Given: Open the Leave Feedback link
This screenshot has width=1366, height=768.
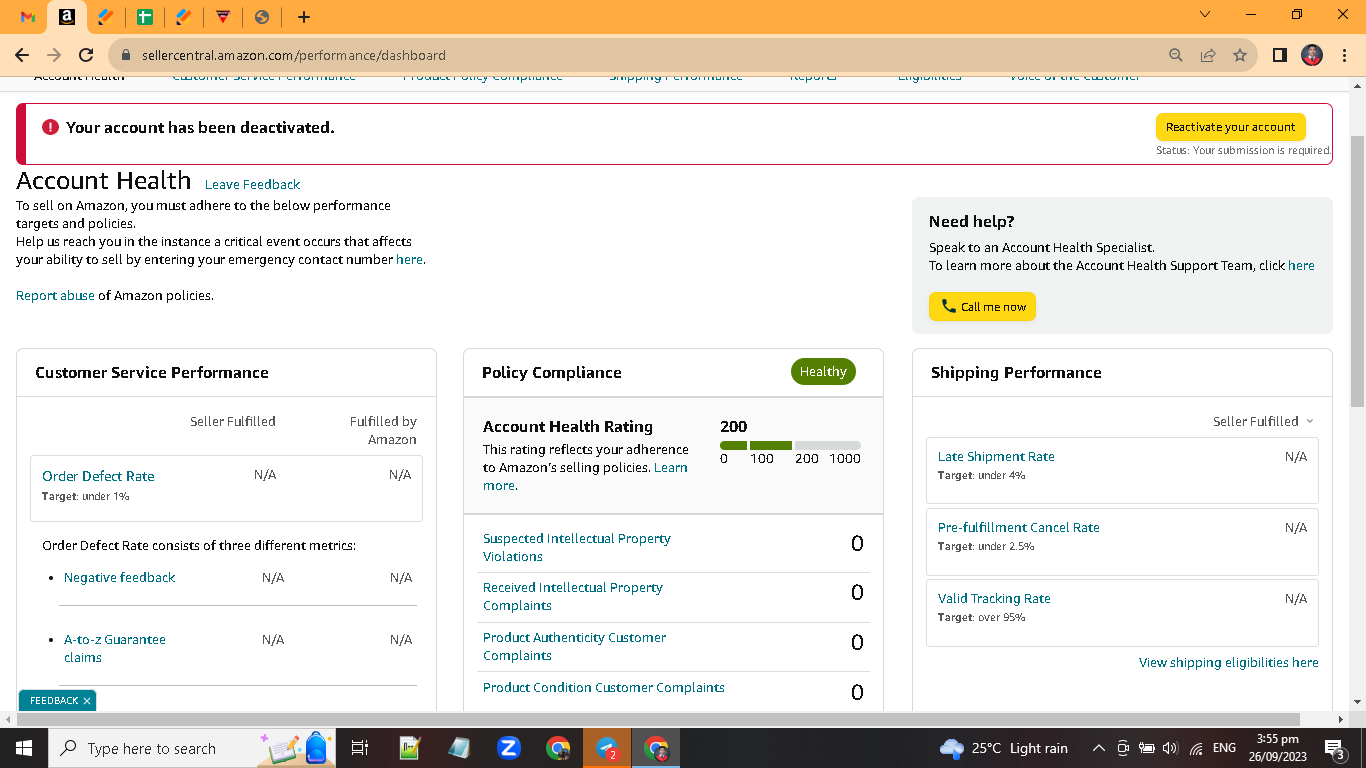Looking at the screenshot, I should 252,184.
